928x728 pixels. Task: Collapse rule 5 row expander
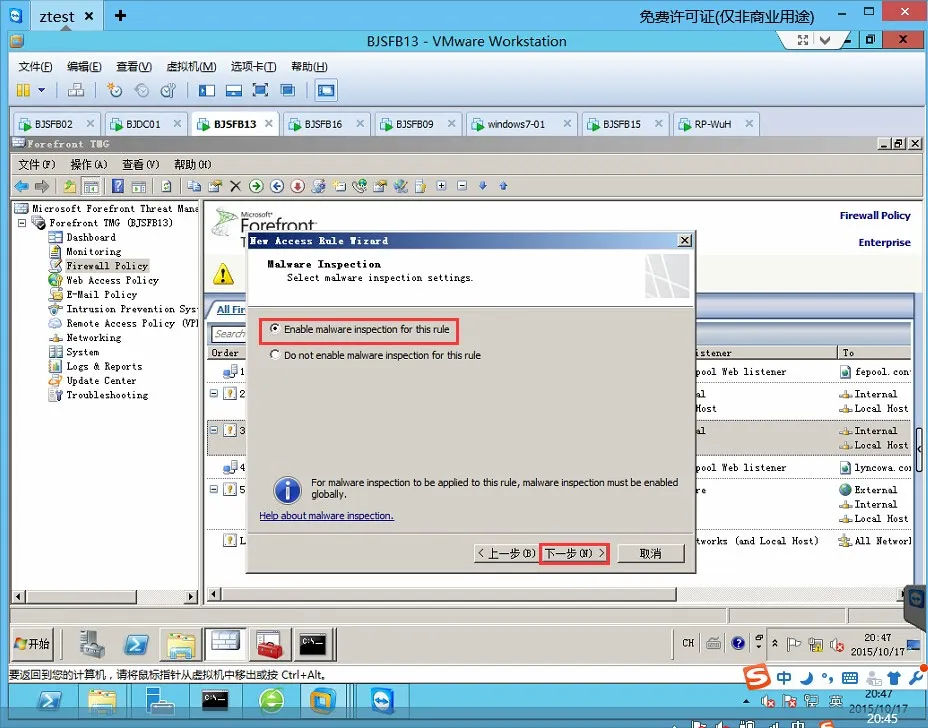tap(214, 489)
